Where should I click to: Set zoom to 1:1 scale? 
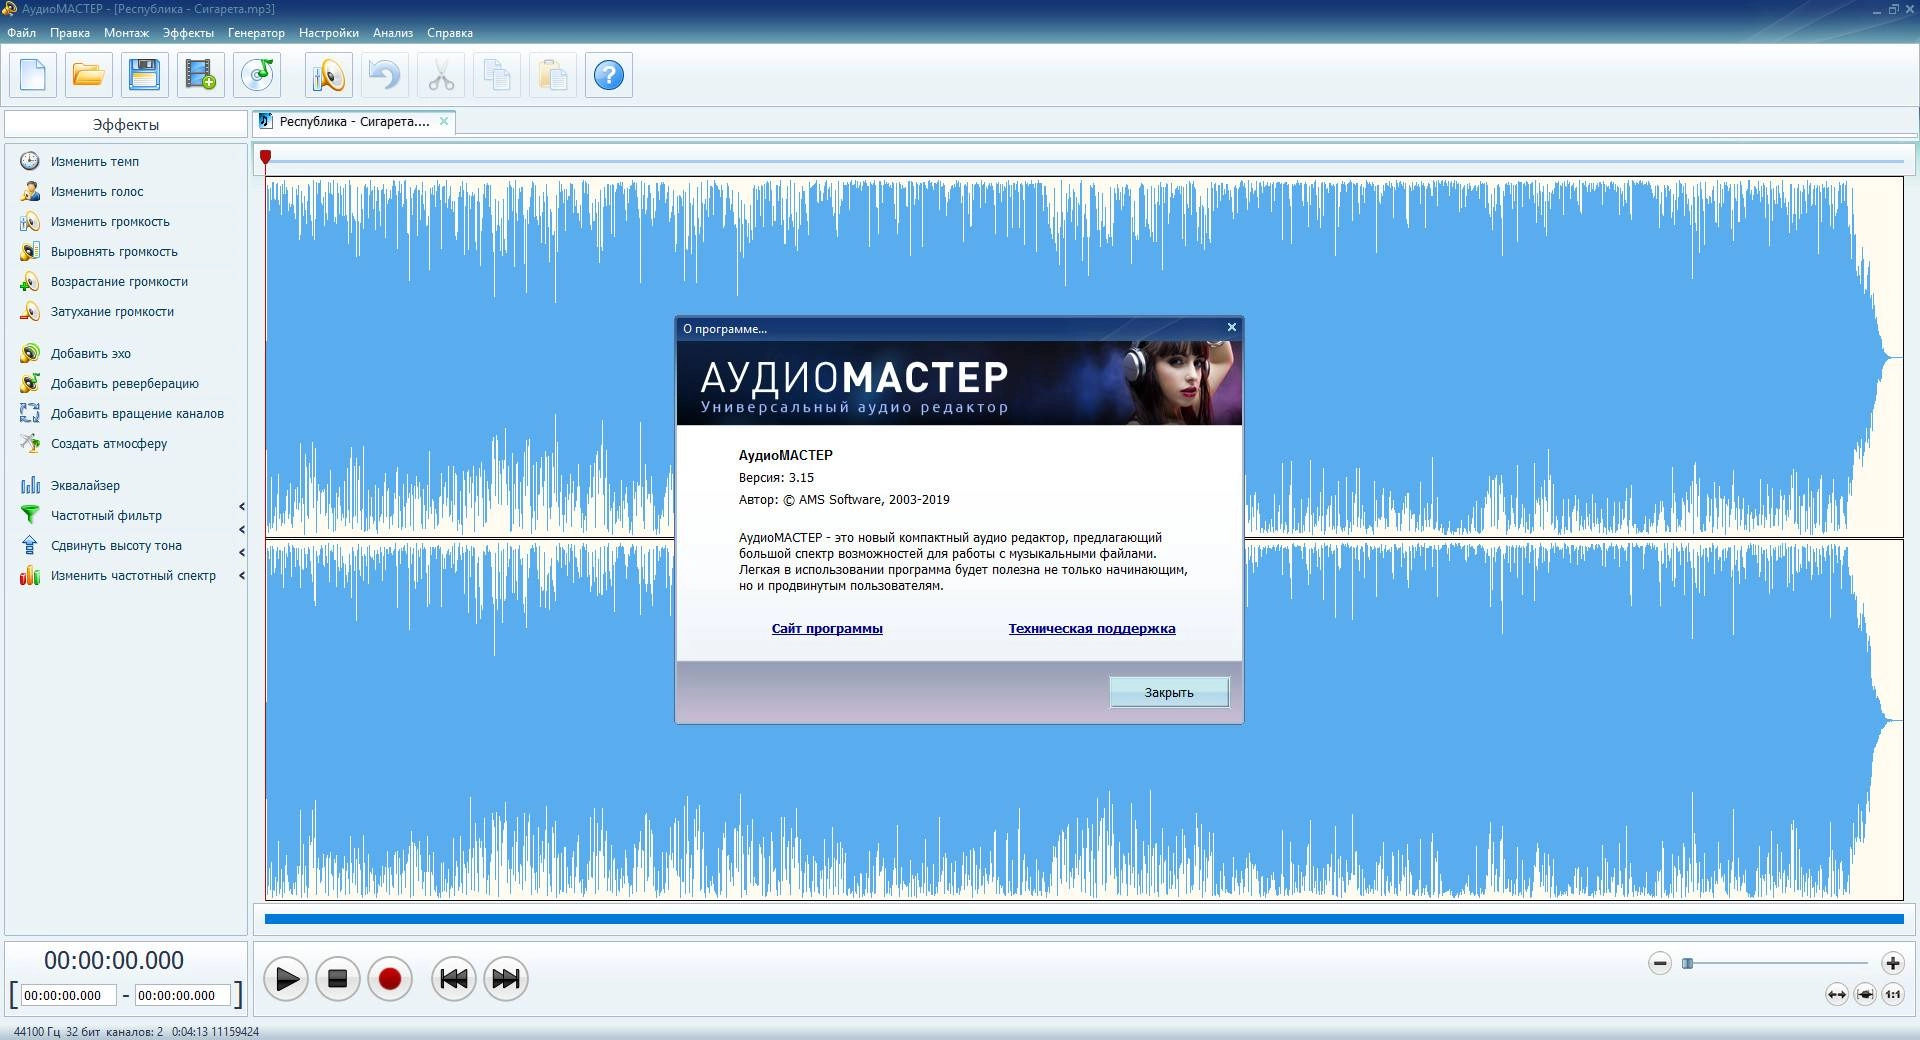[x=1892, y=994]
